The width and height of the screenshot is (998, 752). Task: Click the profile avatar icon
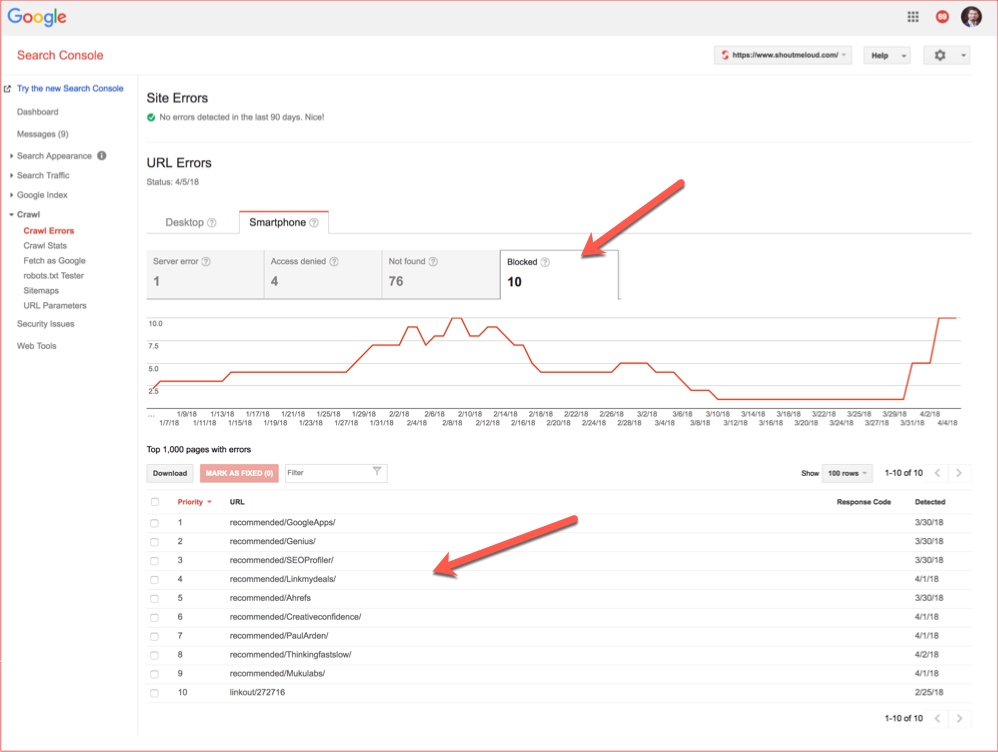coord(971,16)
